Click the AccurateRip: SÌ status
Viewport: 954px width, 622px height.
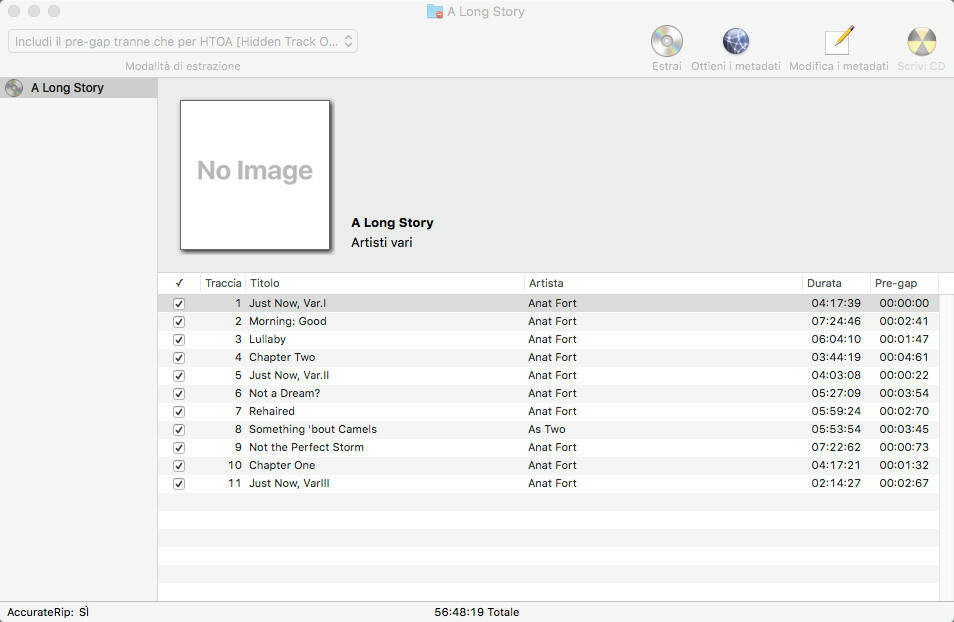pos(48,612)
